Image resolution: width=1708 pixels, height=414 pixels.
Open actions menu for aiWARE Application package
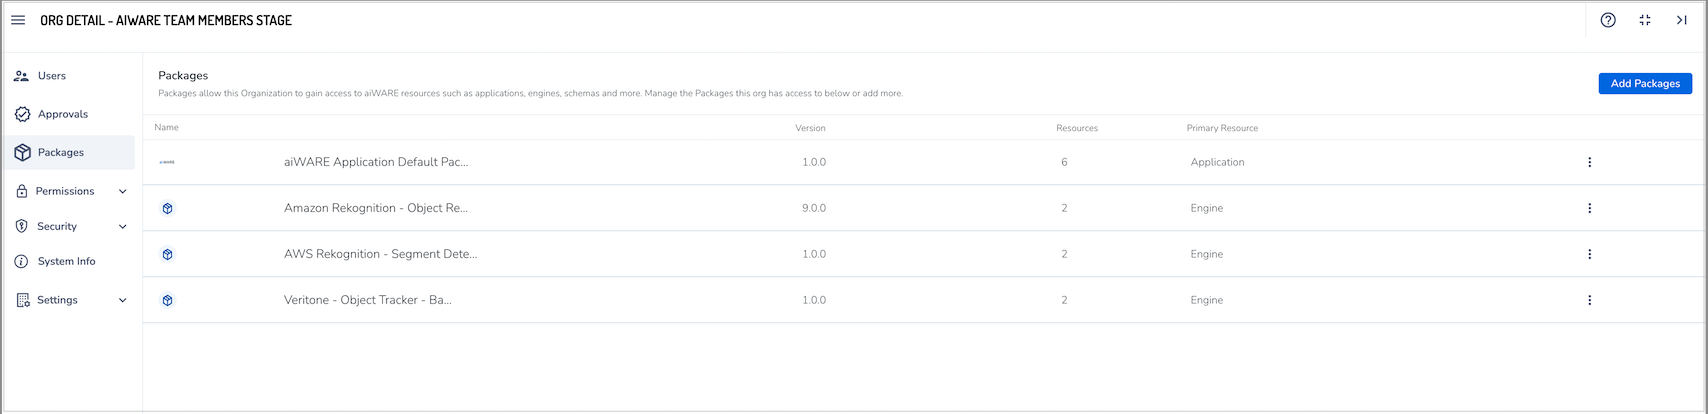1590,162
